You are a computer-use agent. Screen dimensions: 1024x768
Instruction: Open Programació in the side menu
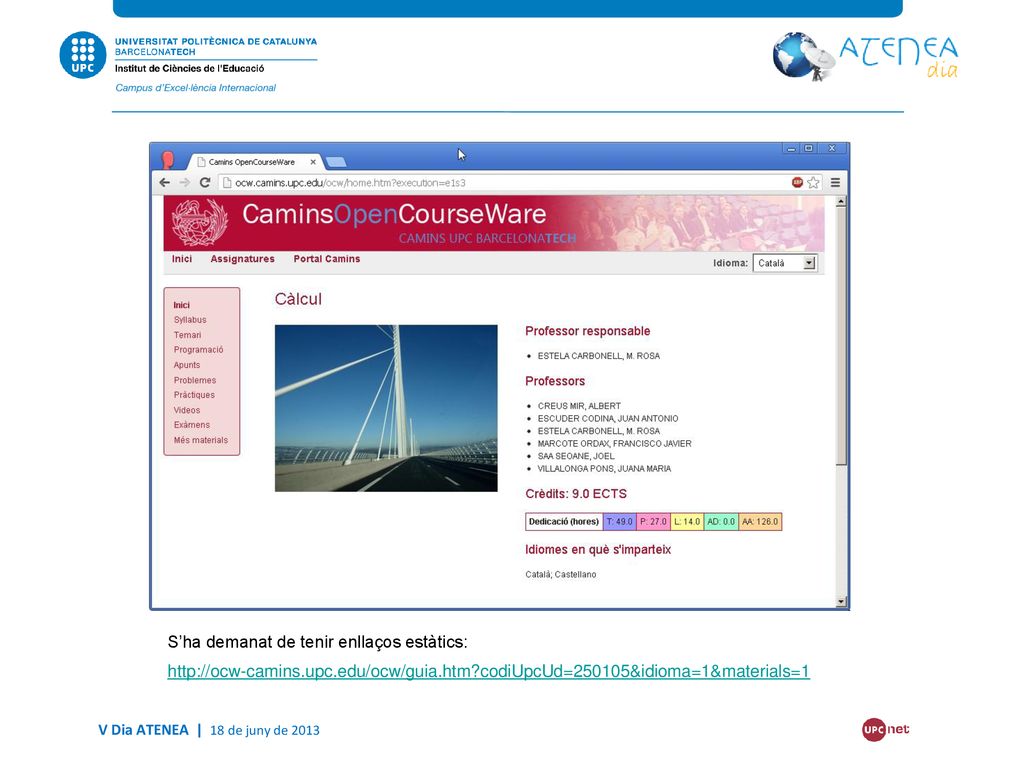point(199,350)
